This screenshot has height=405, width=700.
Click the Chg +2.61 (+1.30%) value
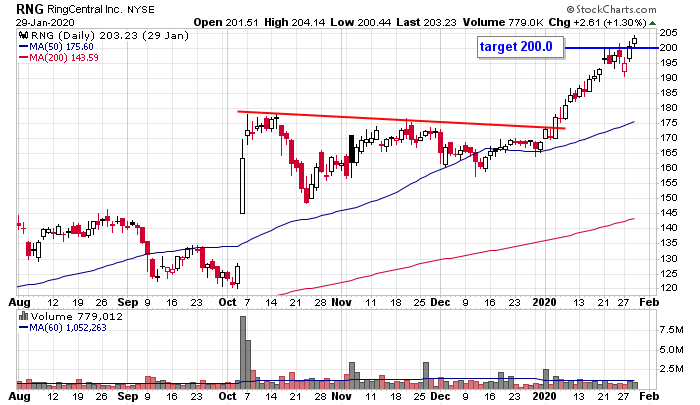(597, 22)
